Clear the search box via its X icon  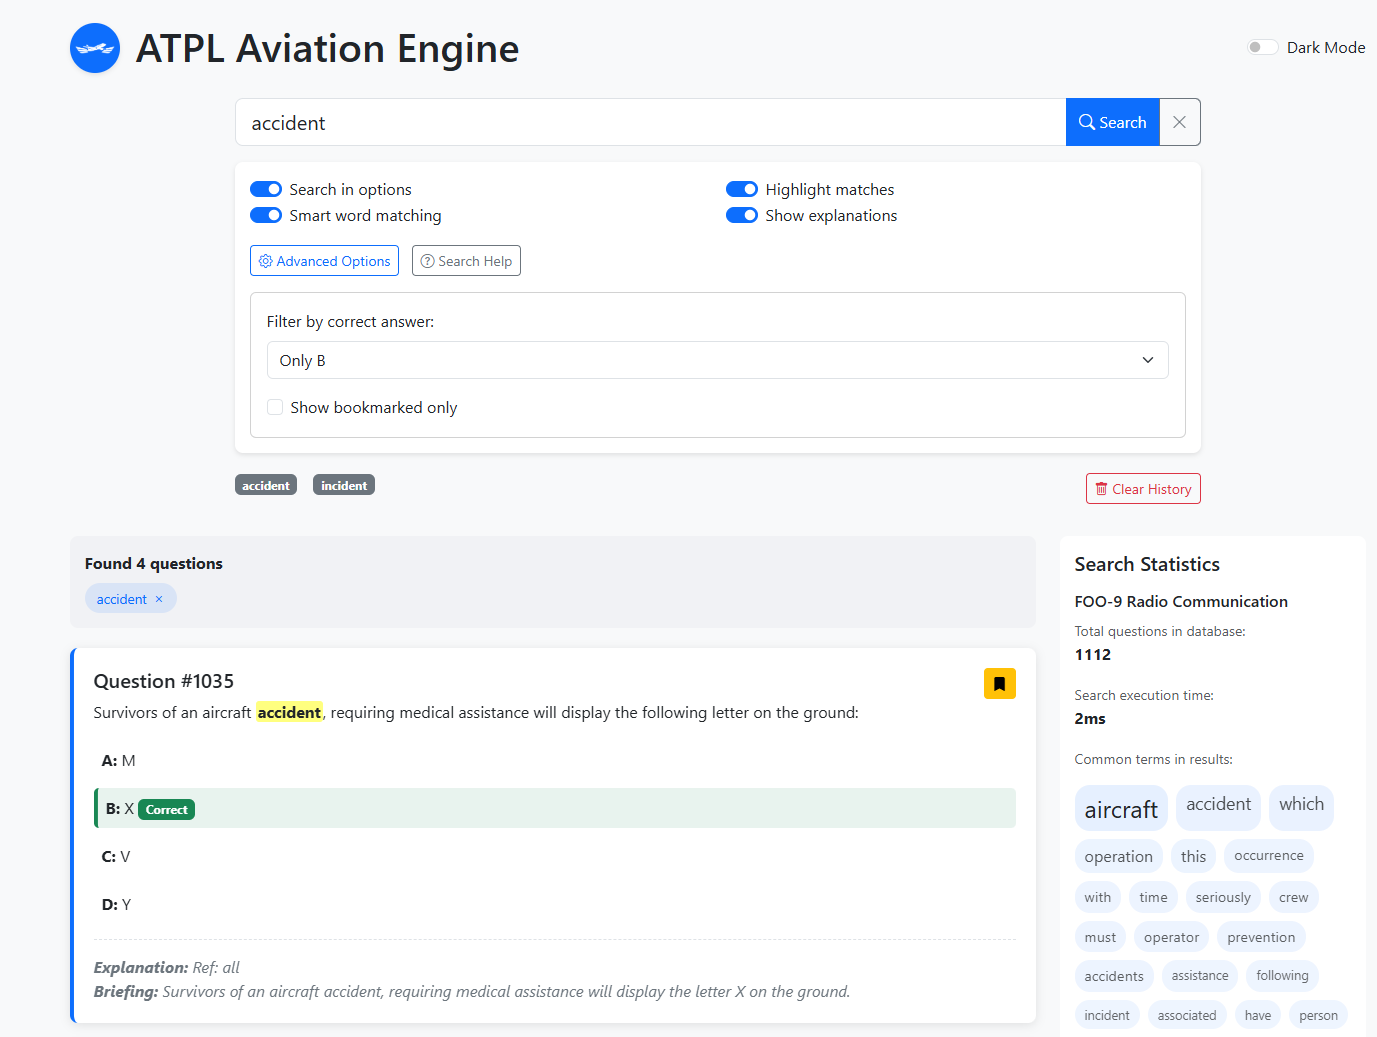(1179, 121)
